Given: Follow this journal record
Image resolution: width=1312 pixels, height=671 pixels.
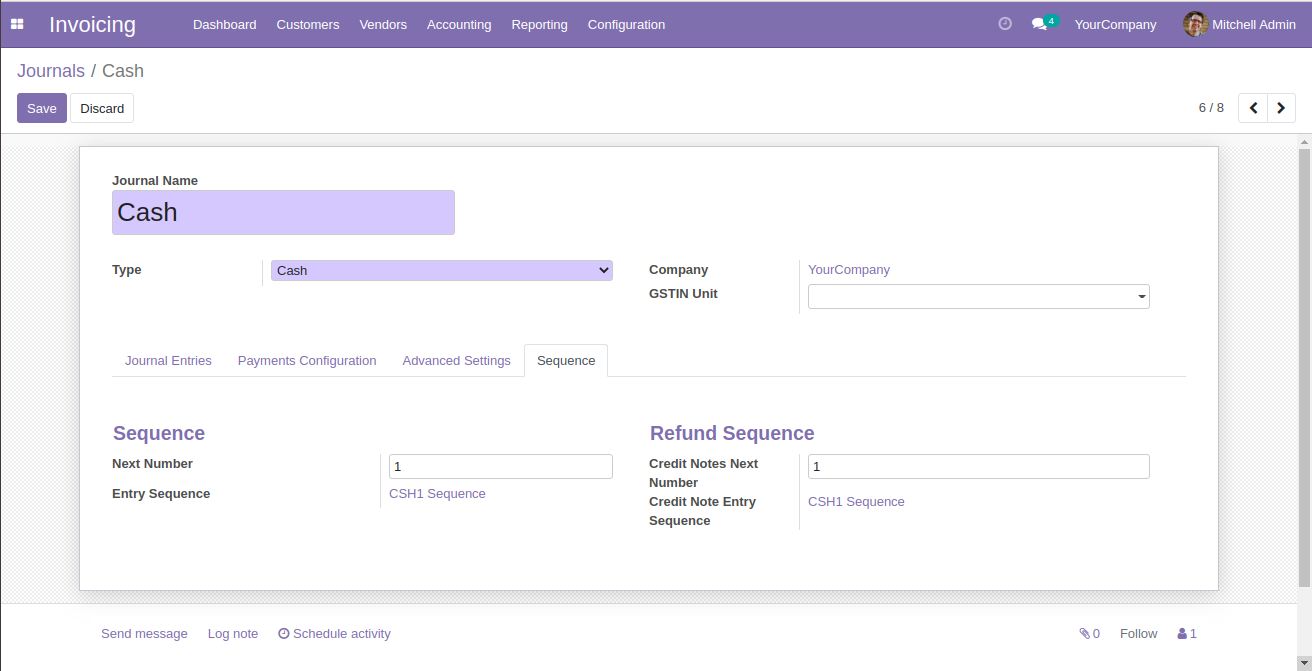Looking at the screenshot, I should 1138,633.
